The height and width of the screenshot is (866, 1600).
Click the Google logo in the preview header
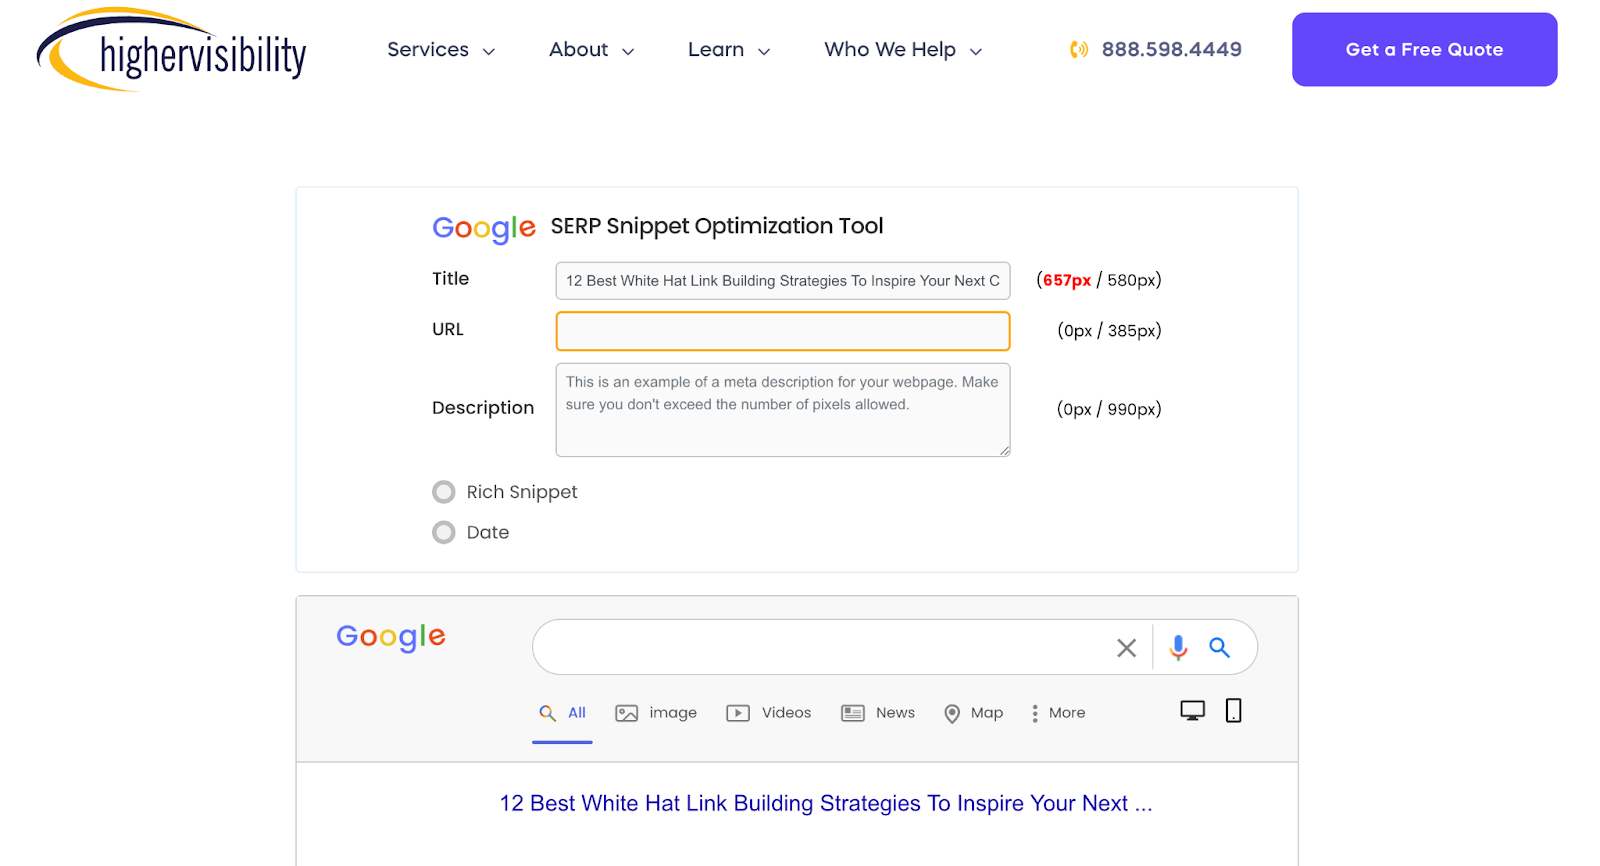coord(391,637)
